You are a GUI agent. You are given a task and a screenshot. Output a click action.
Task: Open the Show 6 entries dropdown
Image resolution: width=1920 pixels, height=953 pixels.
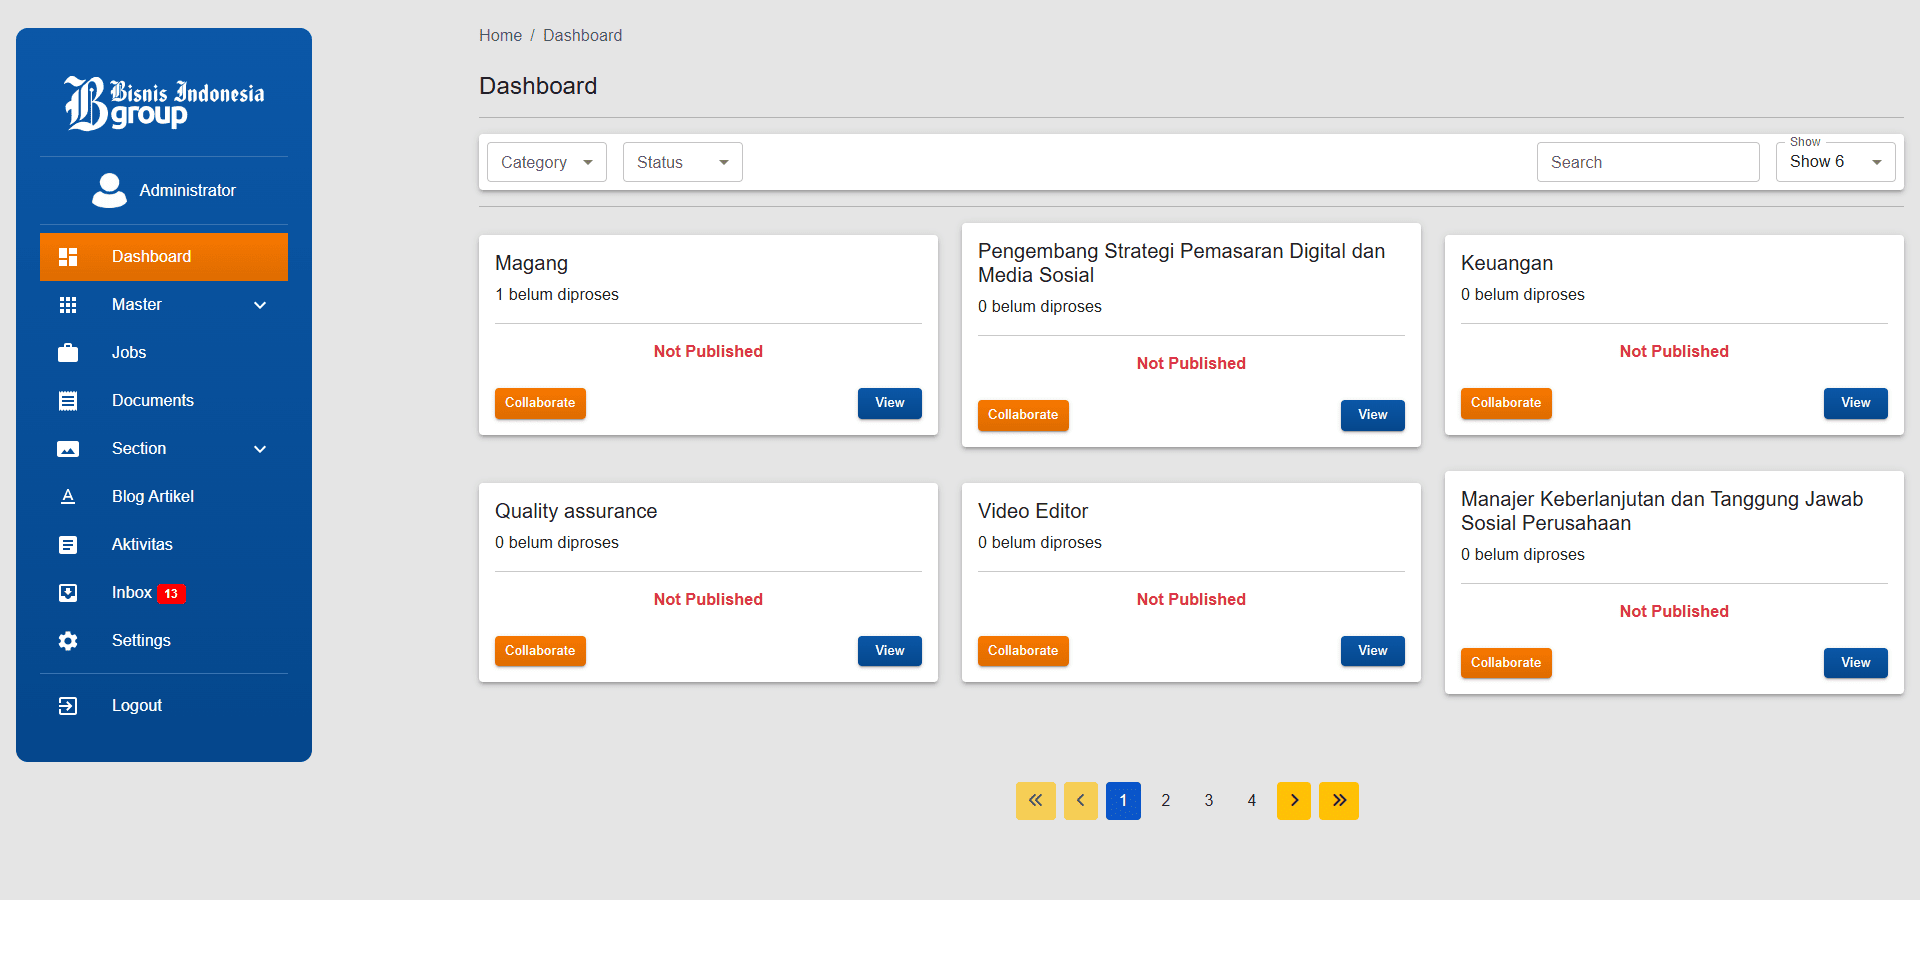(1835, 162)
